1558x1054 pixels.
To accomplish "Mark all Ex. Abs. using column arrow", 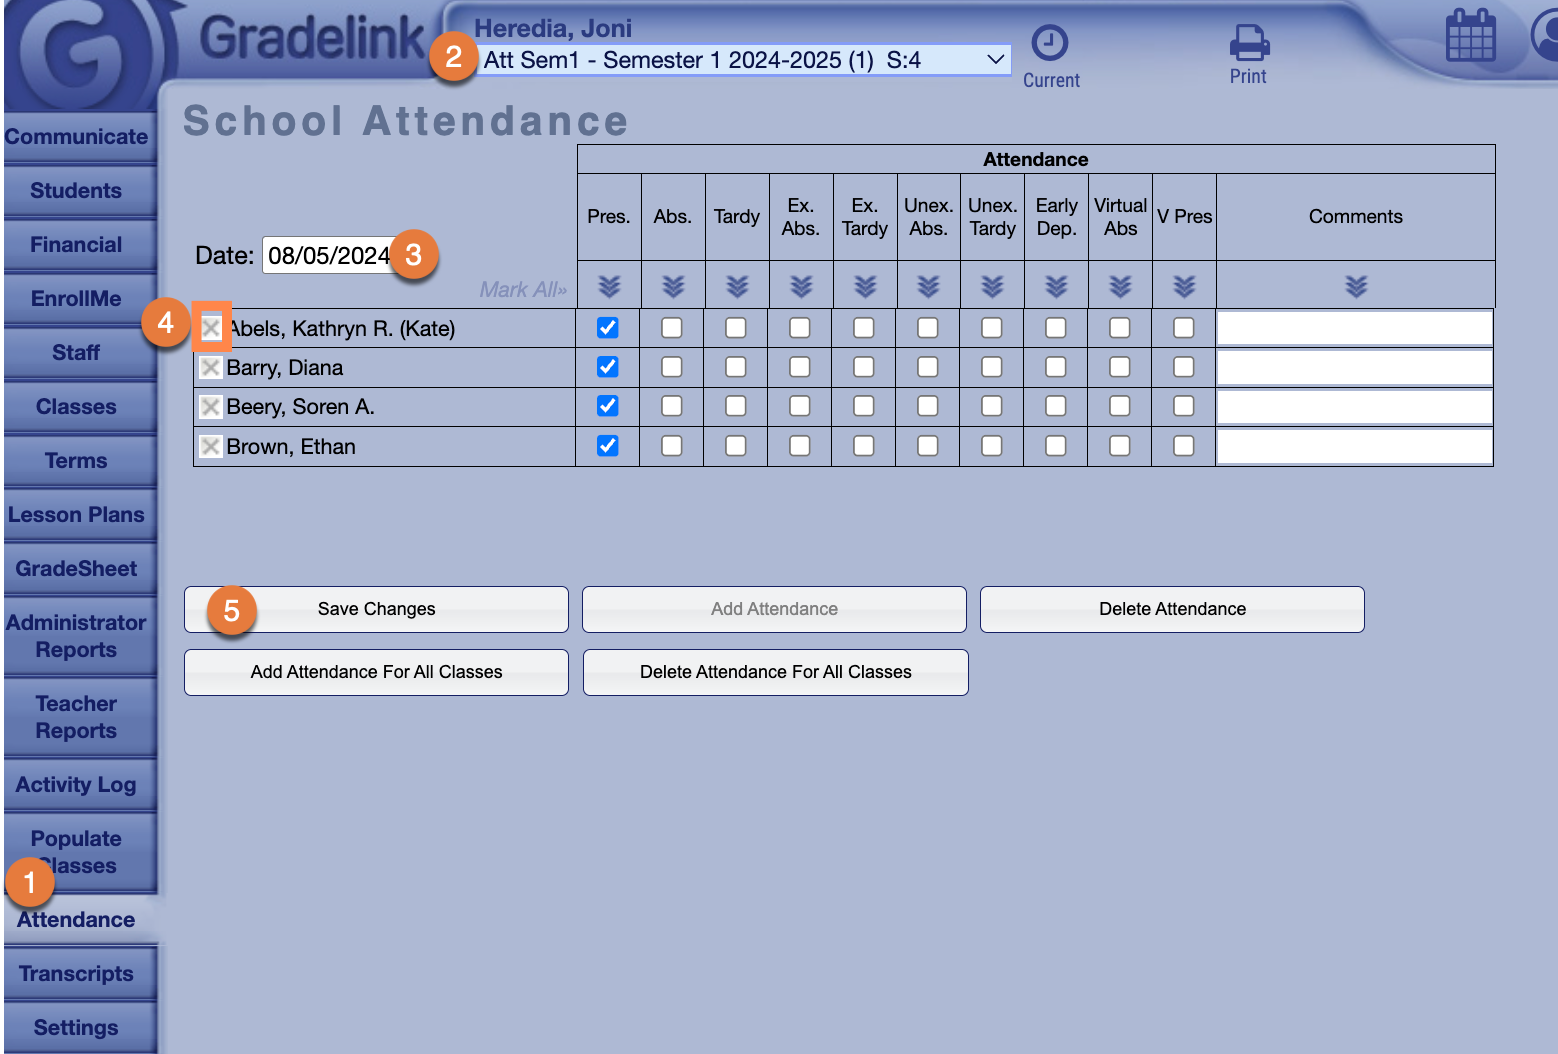I will point(801,287).
